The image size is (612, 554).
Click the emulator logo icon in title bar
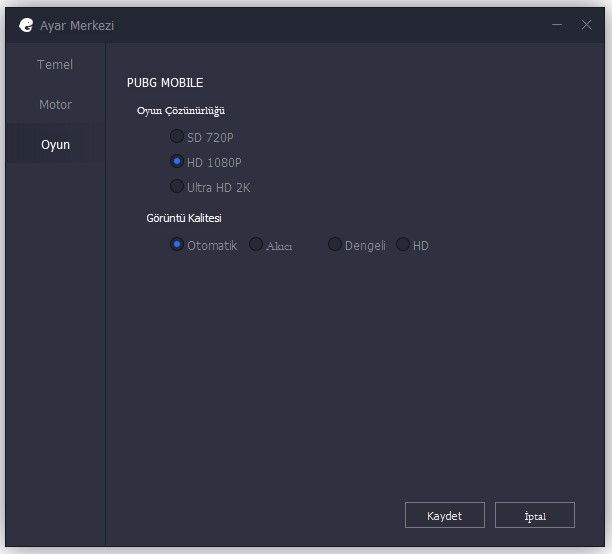point(26,25)
